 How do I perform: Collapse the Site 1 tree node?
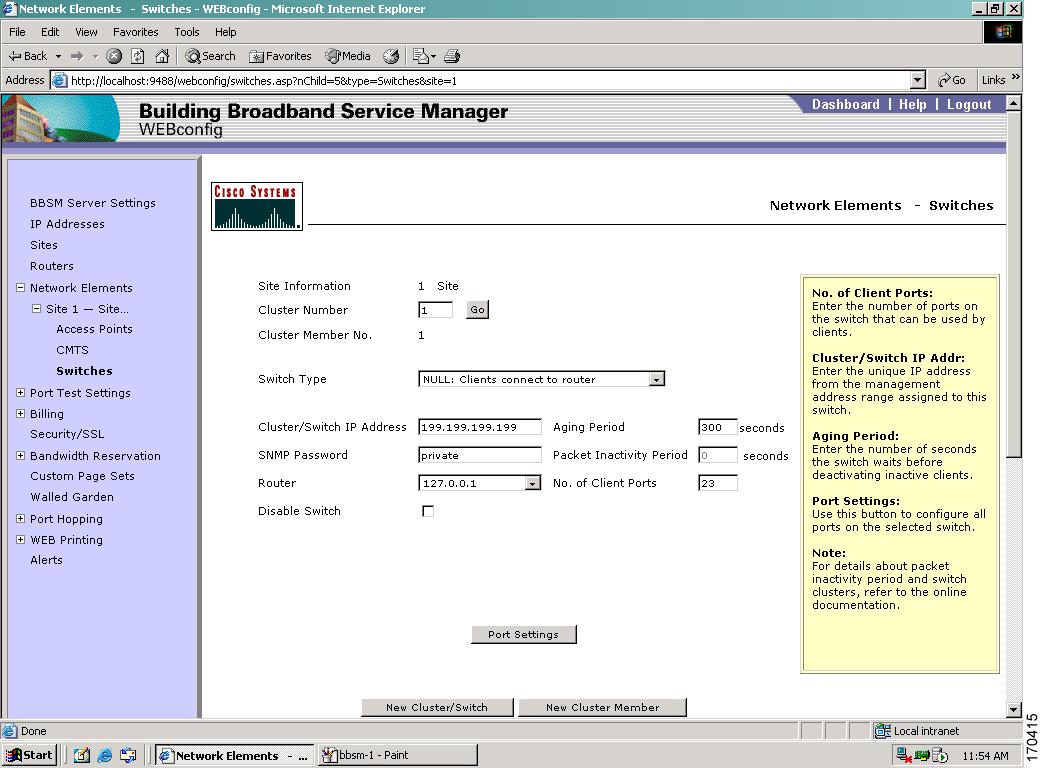click(x=37, y=308)
